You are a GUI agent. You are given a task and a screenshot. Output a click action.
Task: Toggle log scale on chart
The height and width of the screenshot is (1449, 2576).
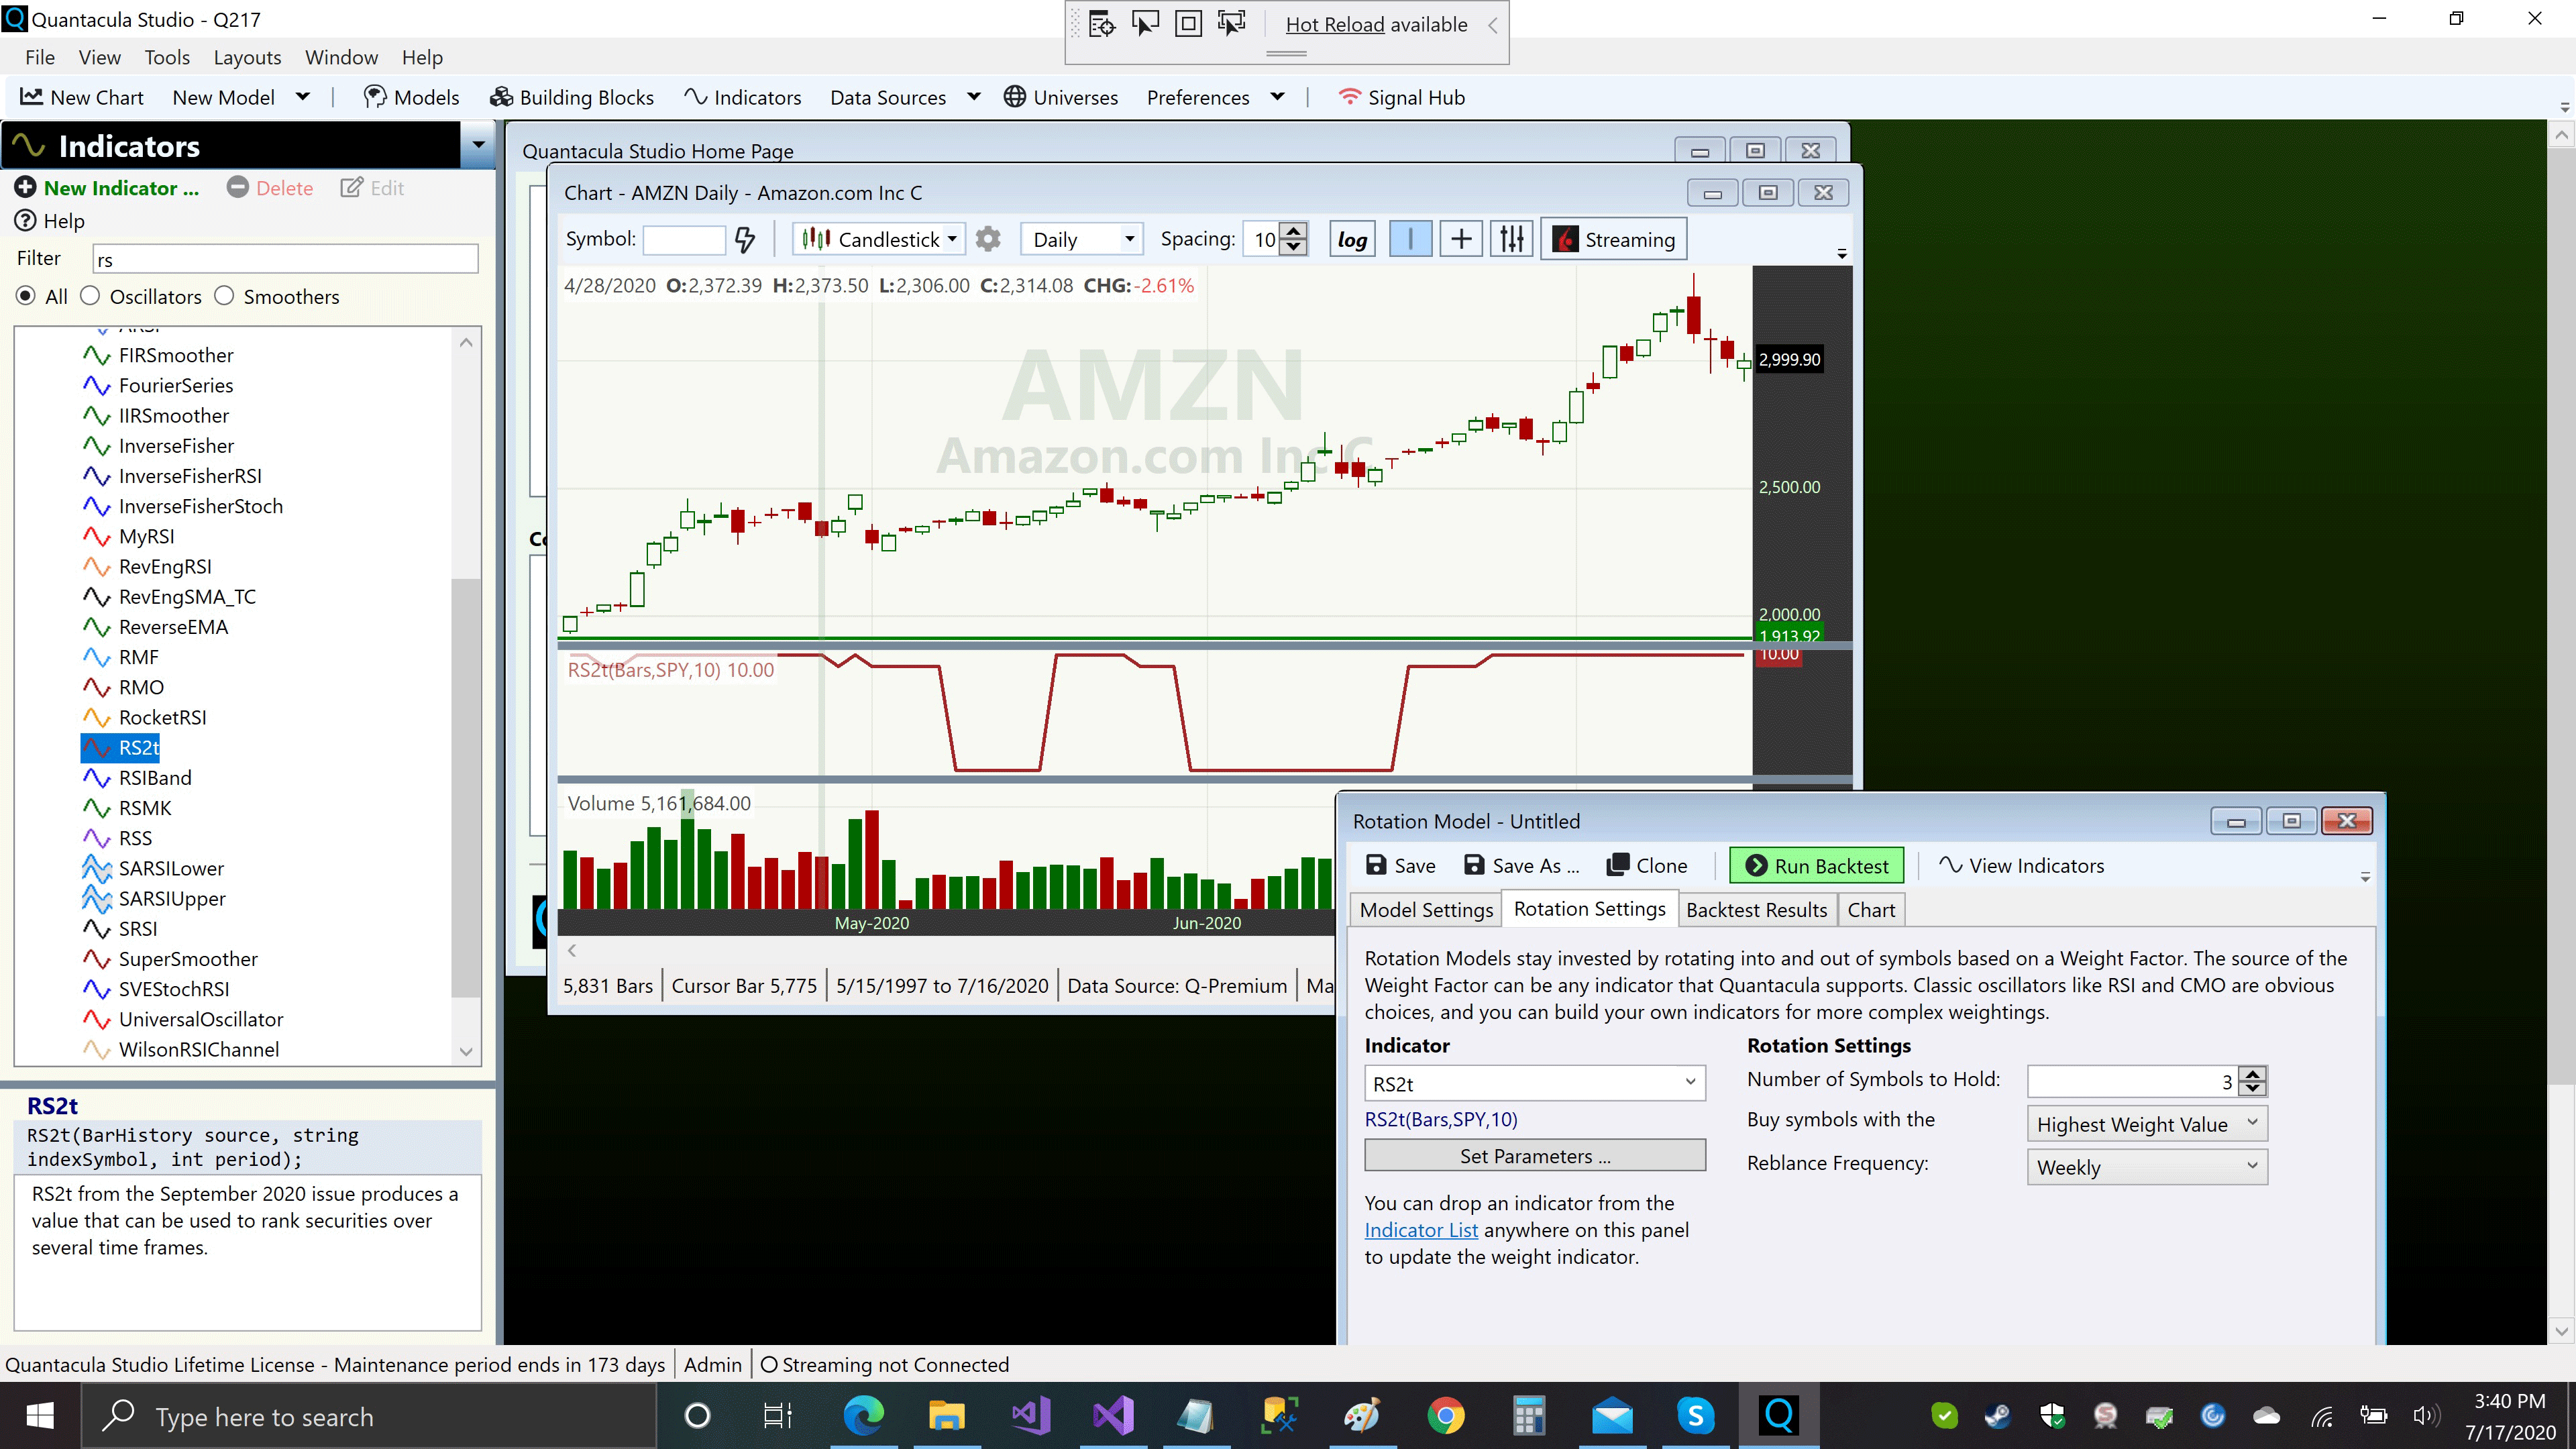pos(1352,239)
